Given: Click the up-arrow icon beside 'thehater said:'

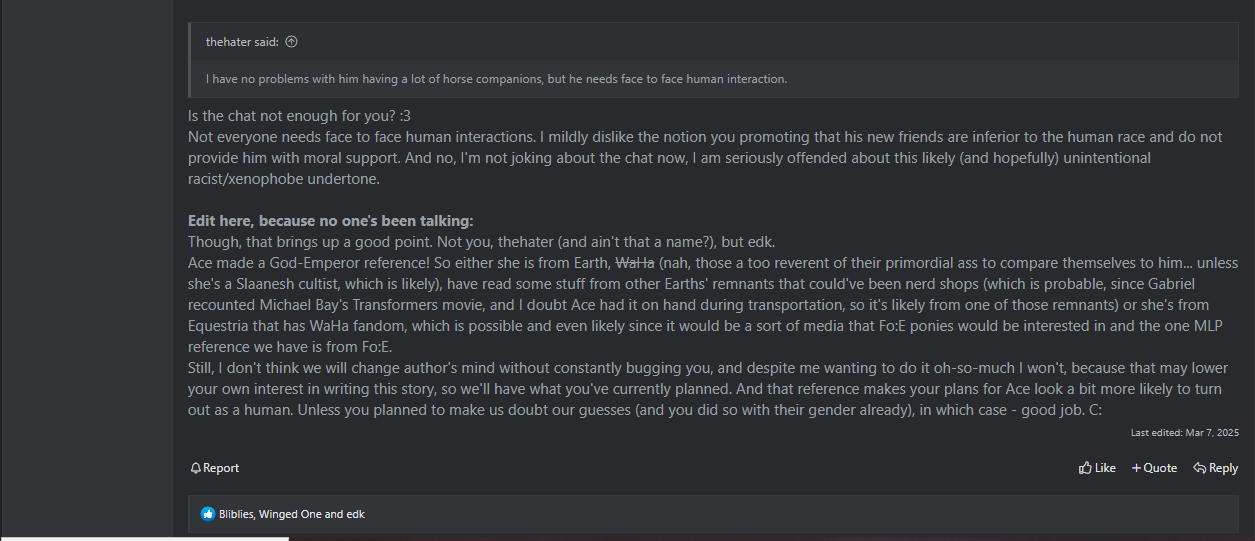Looking at the screenshot, I should pos(291,42).
